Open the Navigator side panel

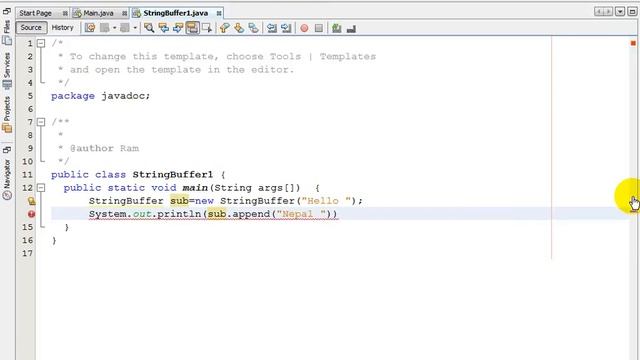point(7,179)
